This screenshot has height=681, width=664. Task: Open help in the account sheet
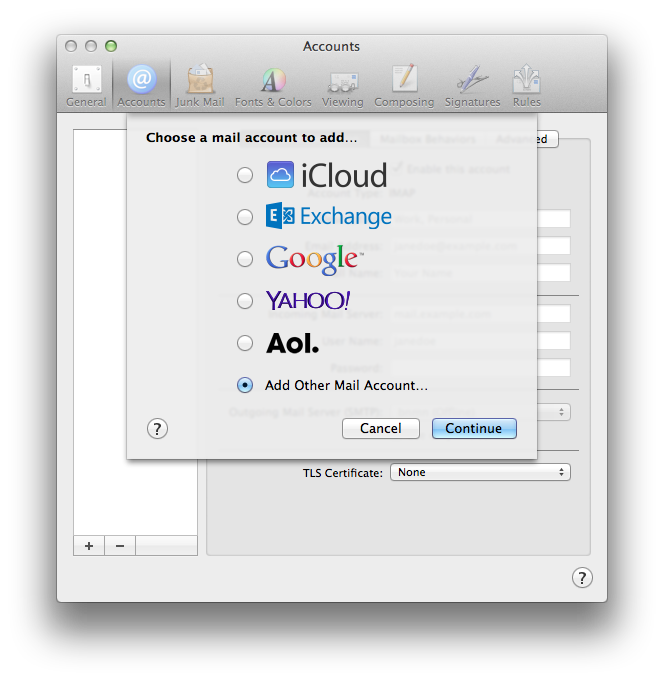pyautogui.click(x=157, y=429)
